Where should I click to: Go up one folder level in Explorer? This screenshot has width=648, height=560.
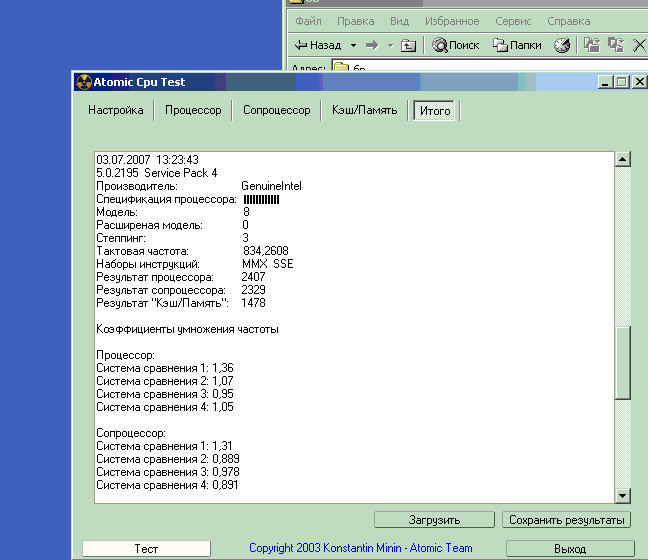(x=408, y=45)
